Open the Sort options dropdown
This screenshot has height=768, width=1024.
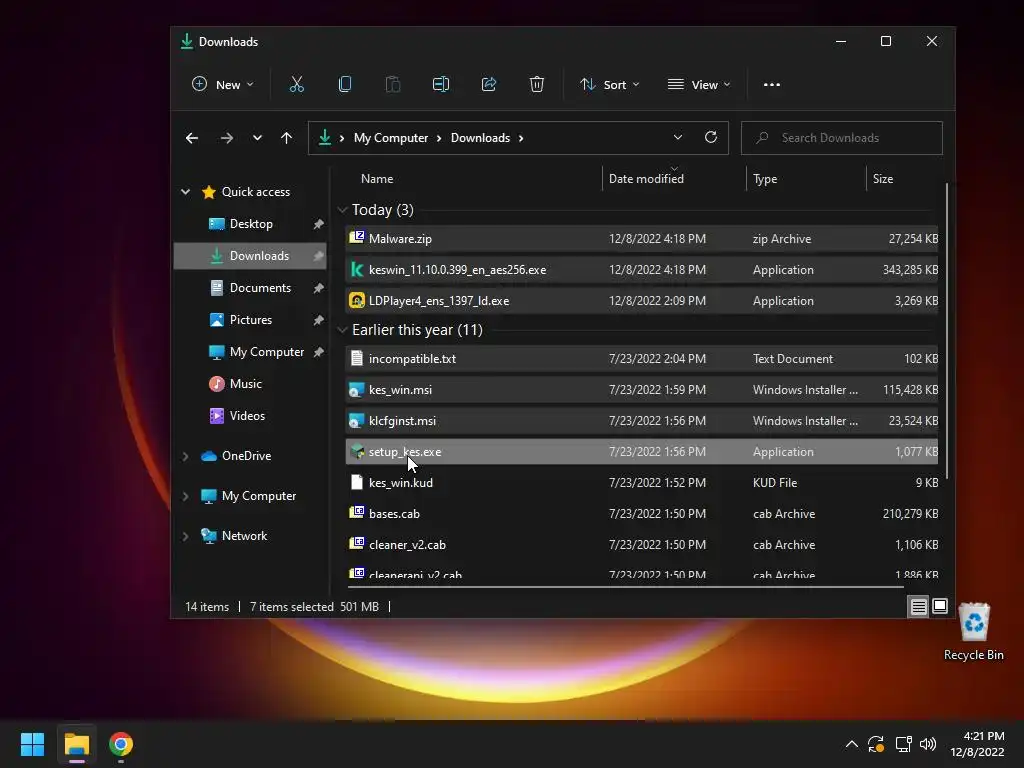pyautogui.click(x=609, y=84)
